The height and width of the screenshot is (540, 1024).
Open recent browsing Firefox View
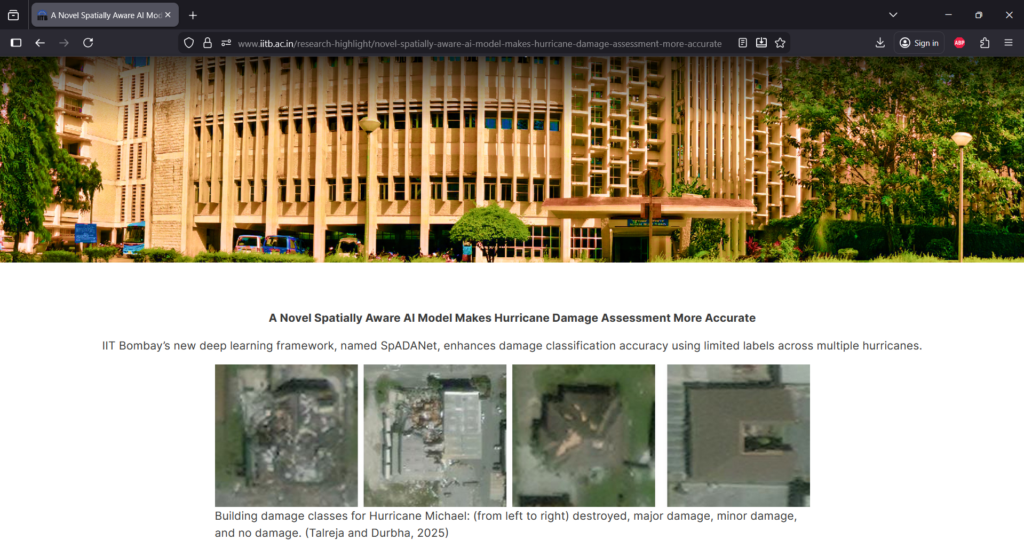click(13, 15)
